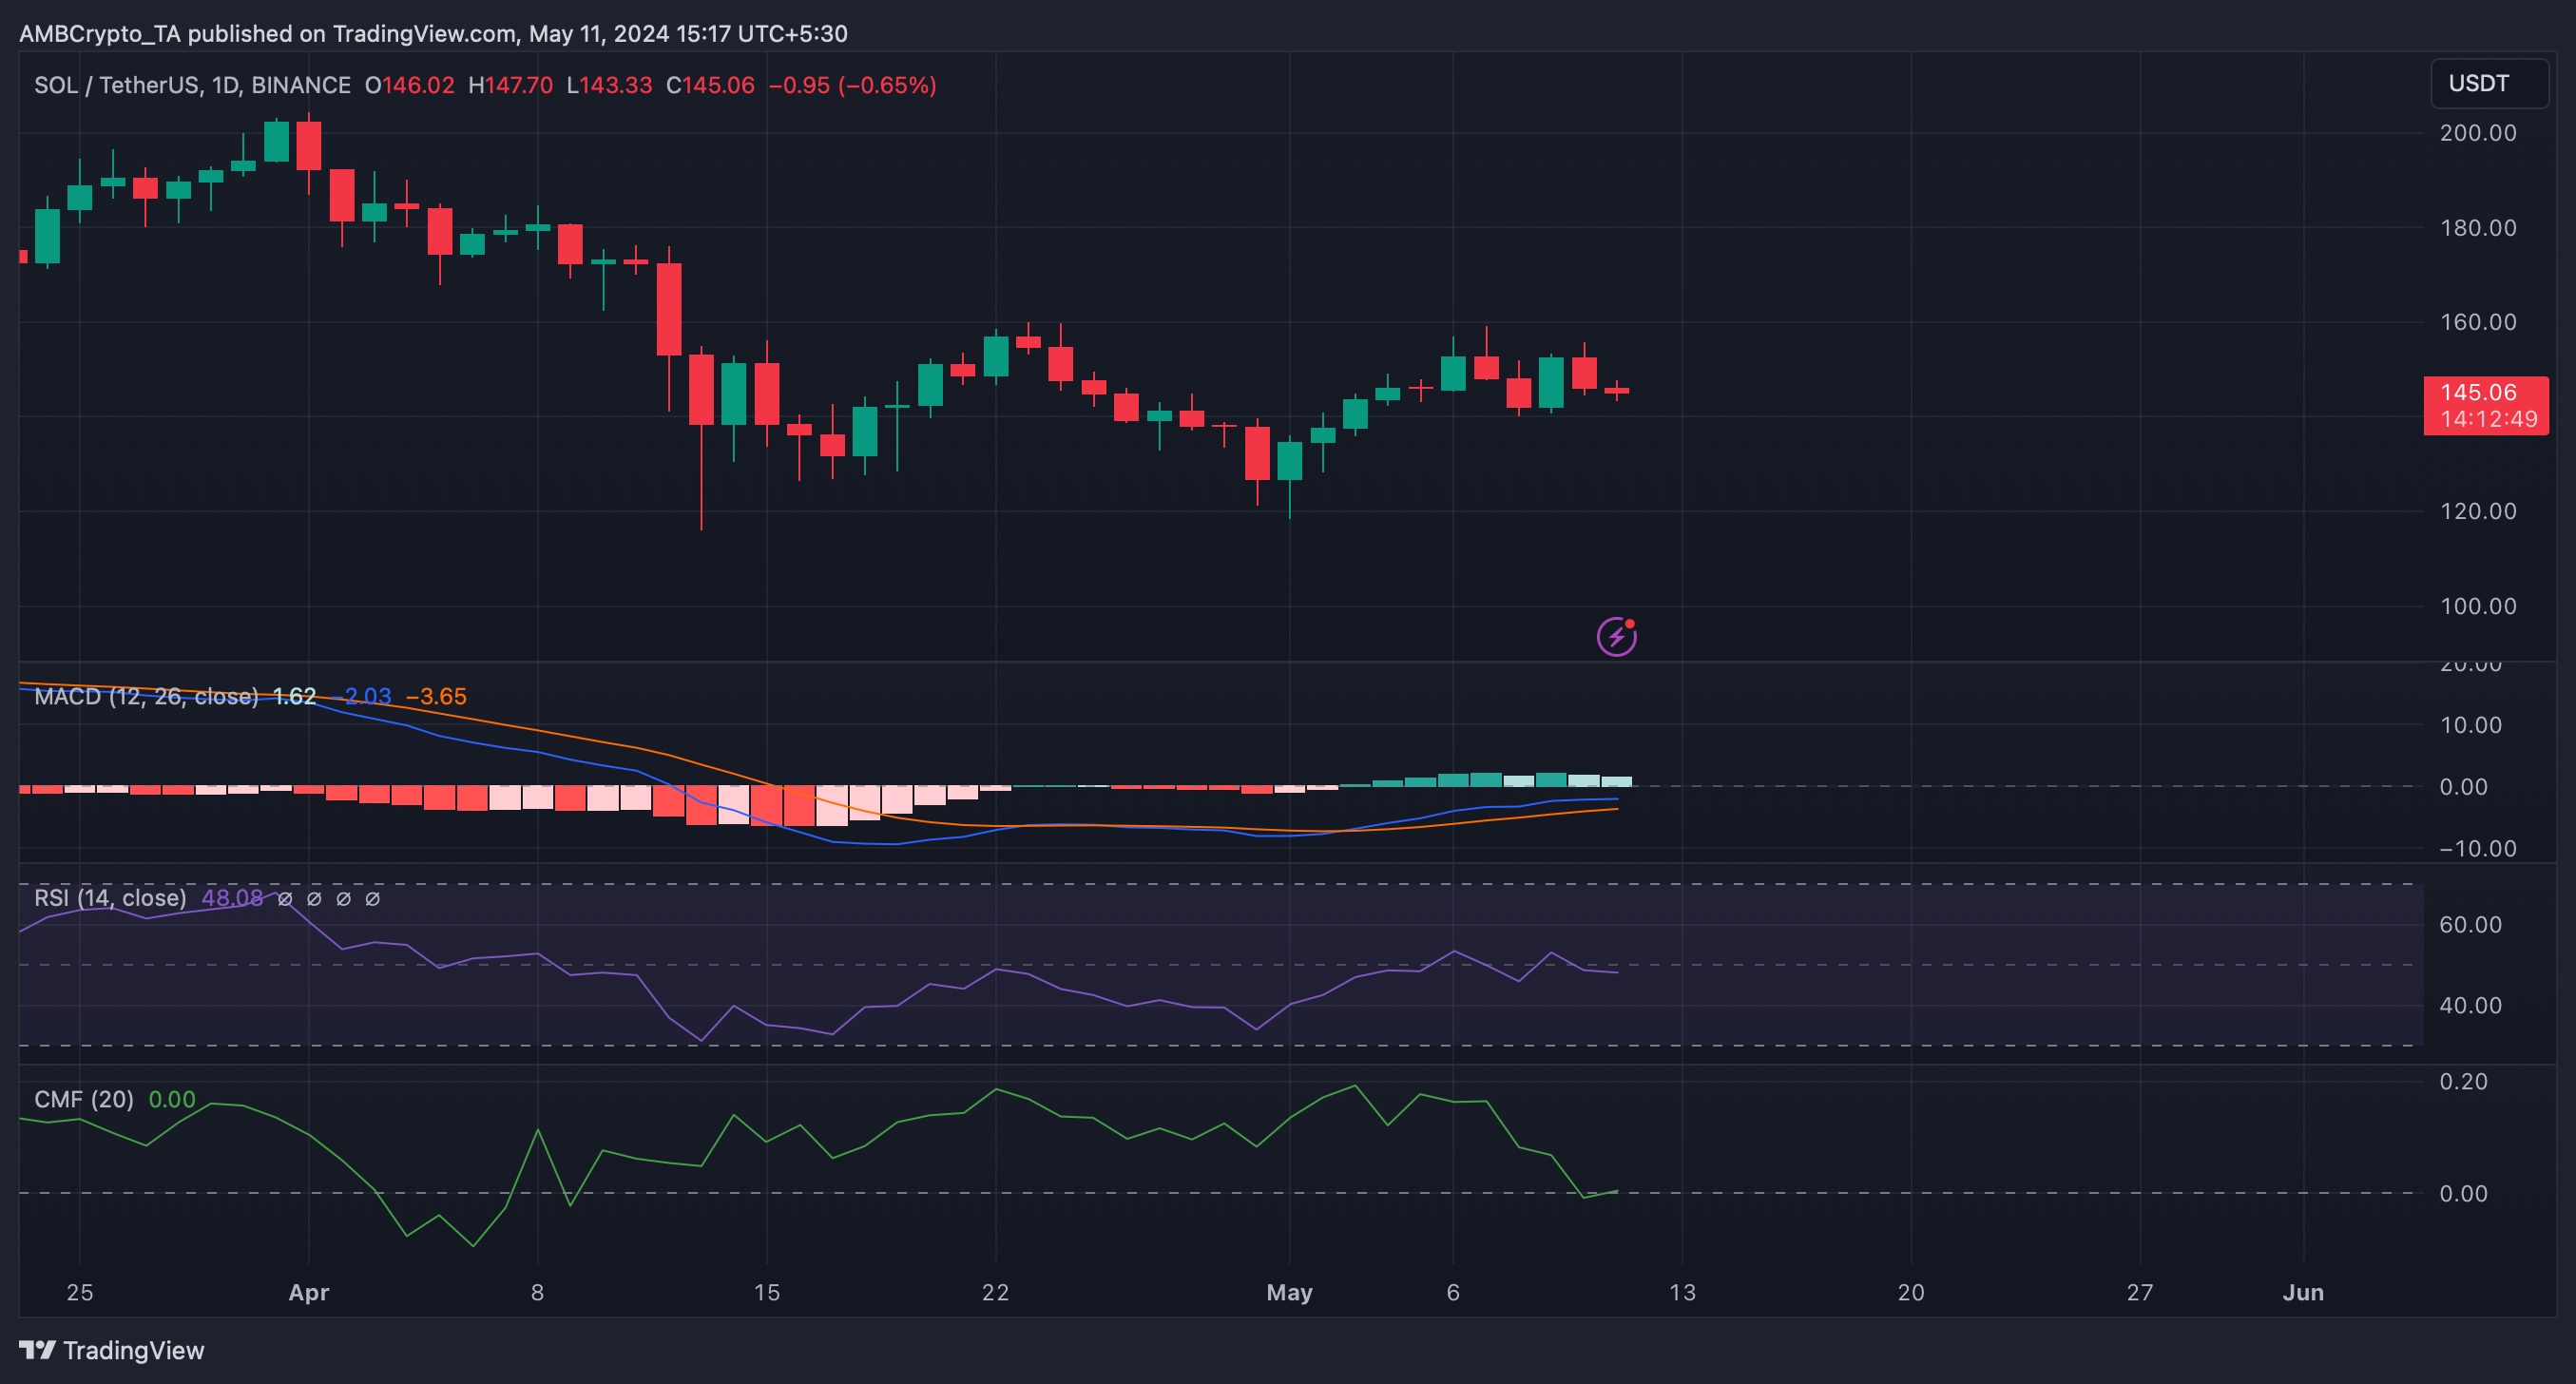Click the orange signal value −3.65
2576x1384 pixels.
pyautogui.click(x=436, y=696)
